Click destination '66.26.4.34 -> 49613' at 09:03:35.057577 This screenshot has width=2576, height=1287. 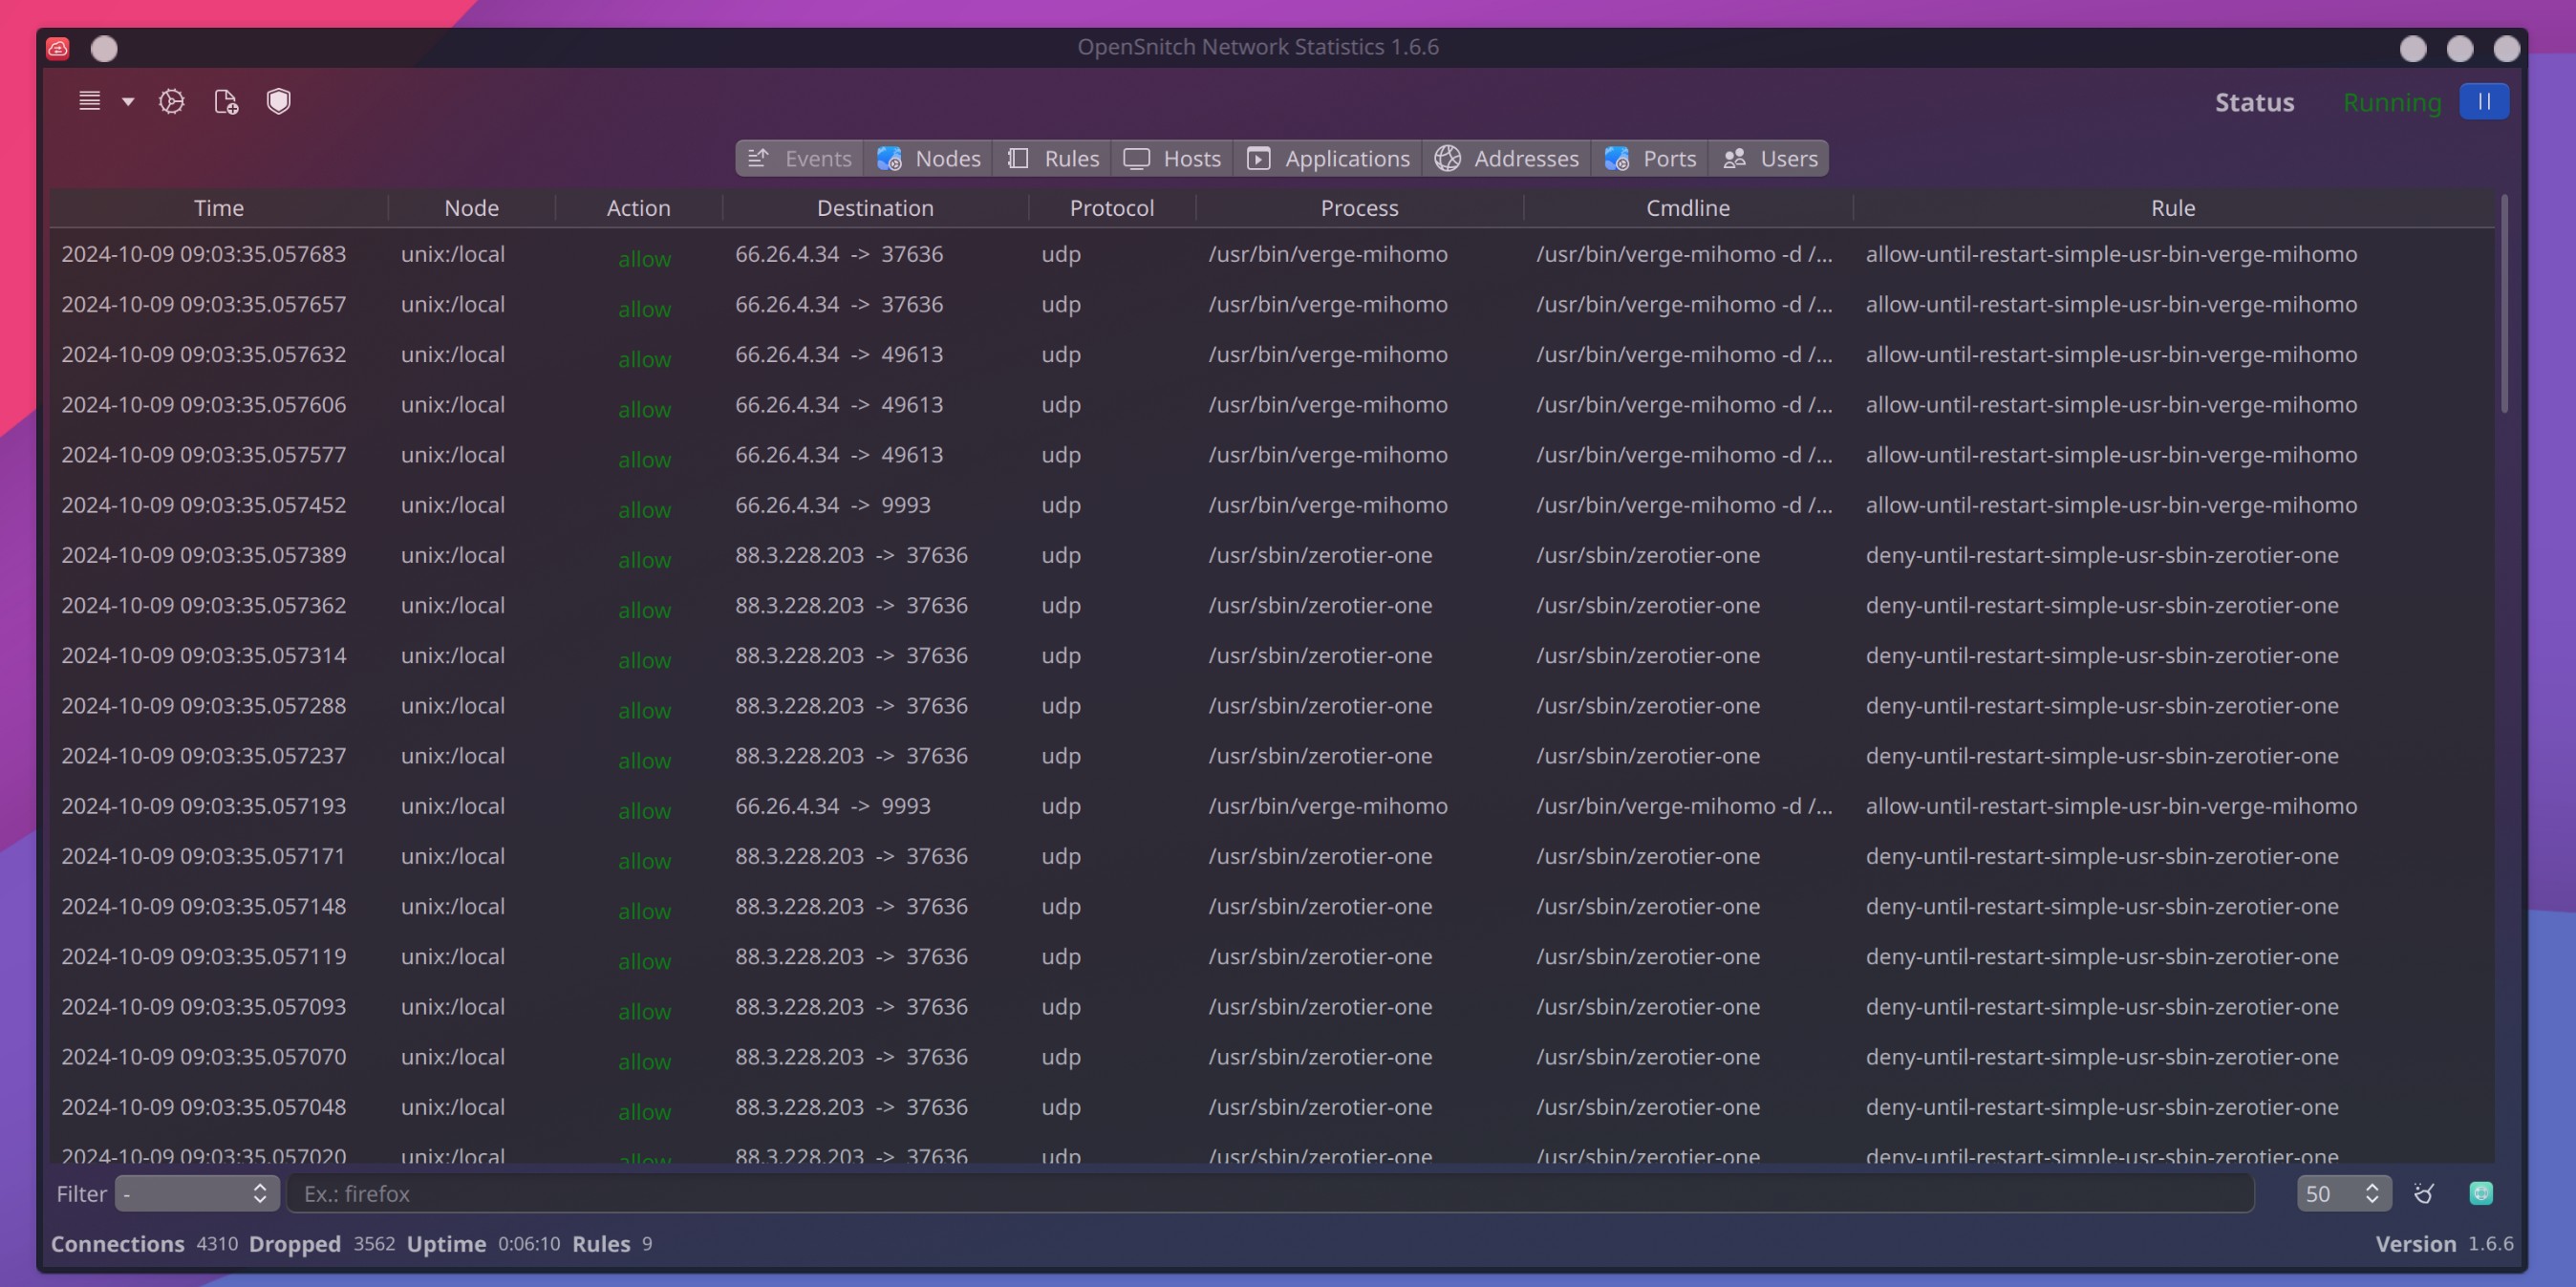tap(839, 455)
